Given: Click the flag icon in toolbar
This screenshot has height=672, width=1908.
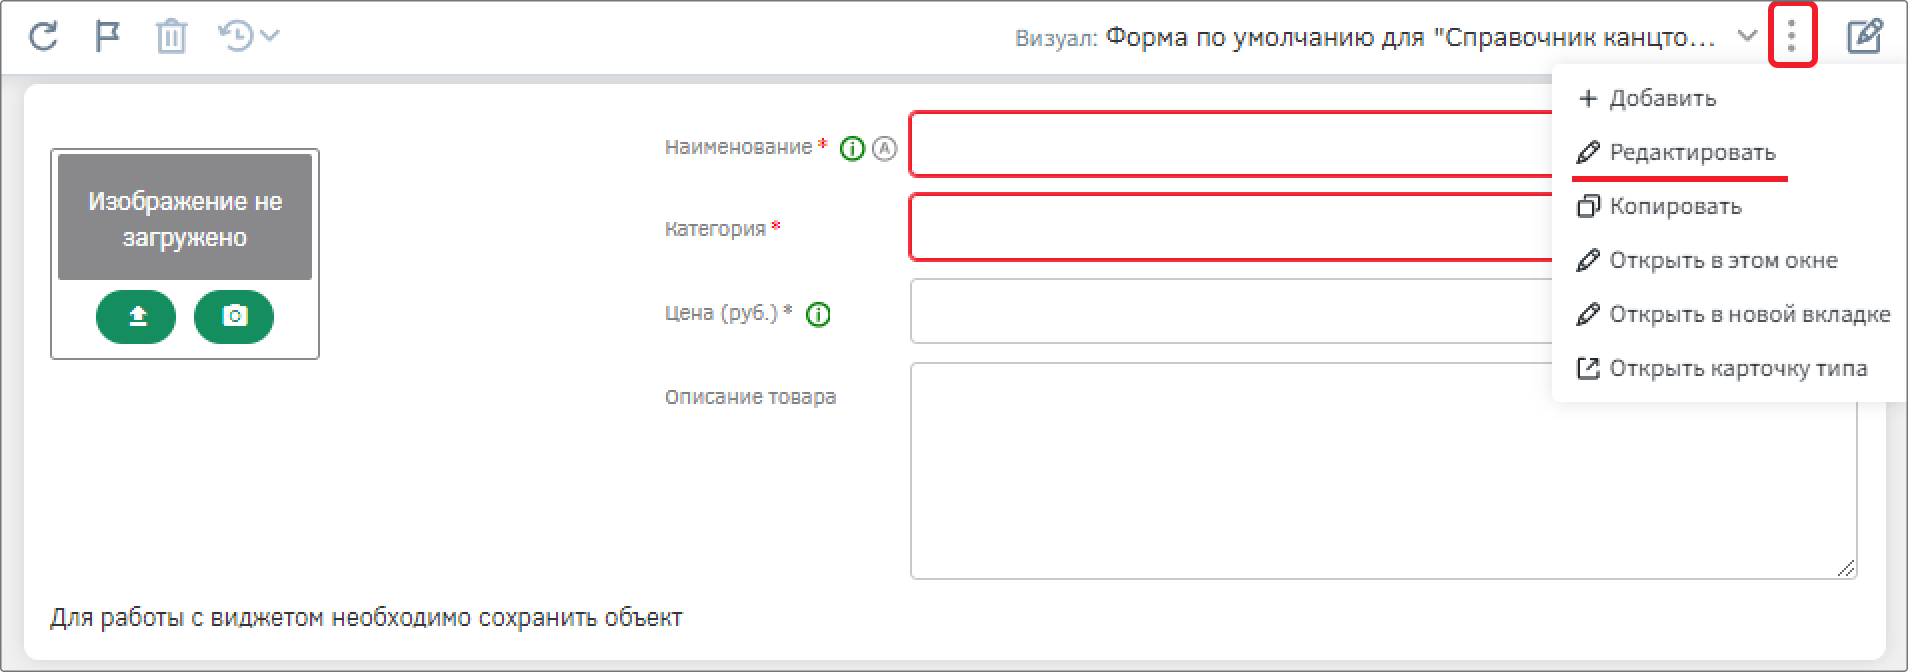Looking at the screenshot, I should coord(107,36).
